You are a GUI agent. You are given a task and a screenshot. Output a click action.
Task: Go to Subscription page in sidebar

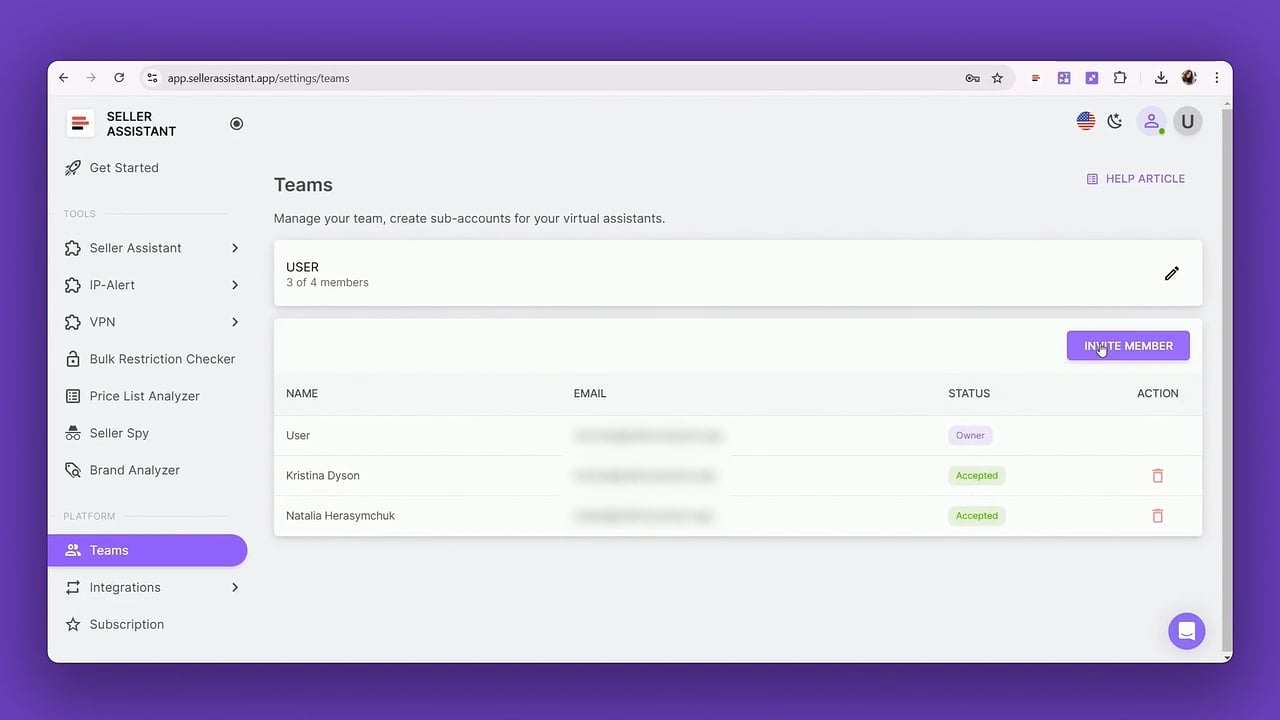pyautogui.click(x=126, y=624)
